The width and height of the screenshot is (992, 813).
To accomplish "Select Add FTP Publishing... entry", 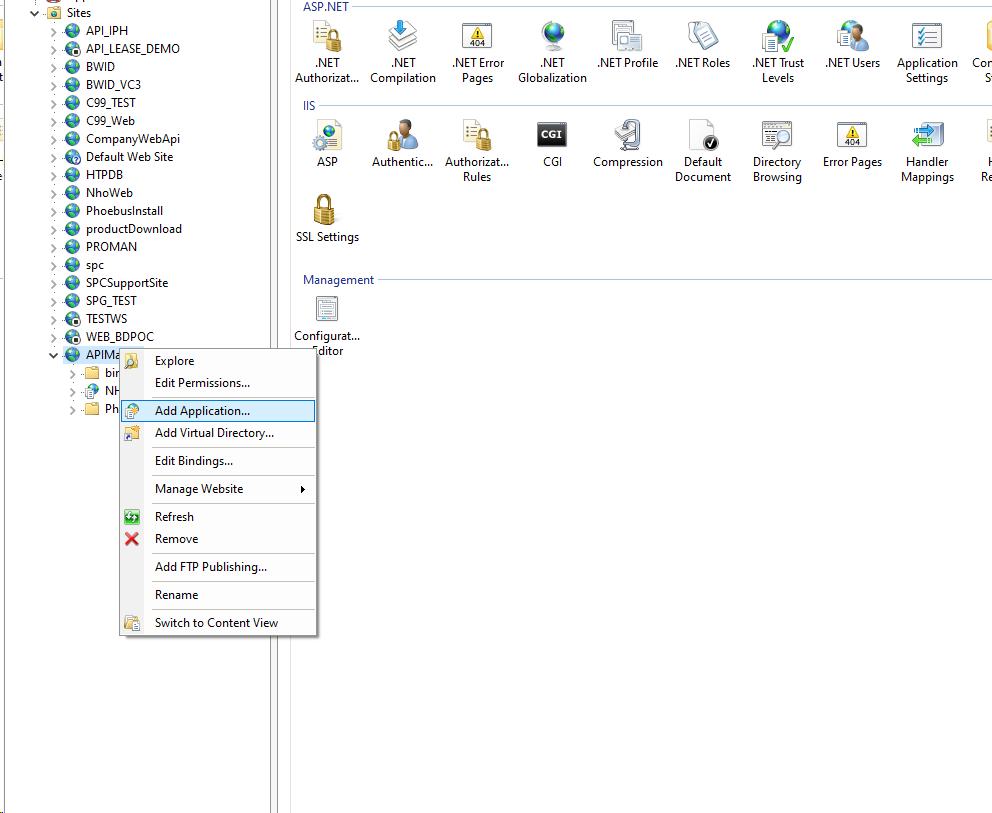I will (x=218, y=567).
